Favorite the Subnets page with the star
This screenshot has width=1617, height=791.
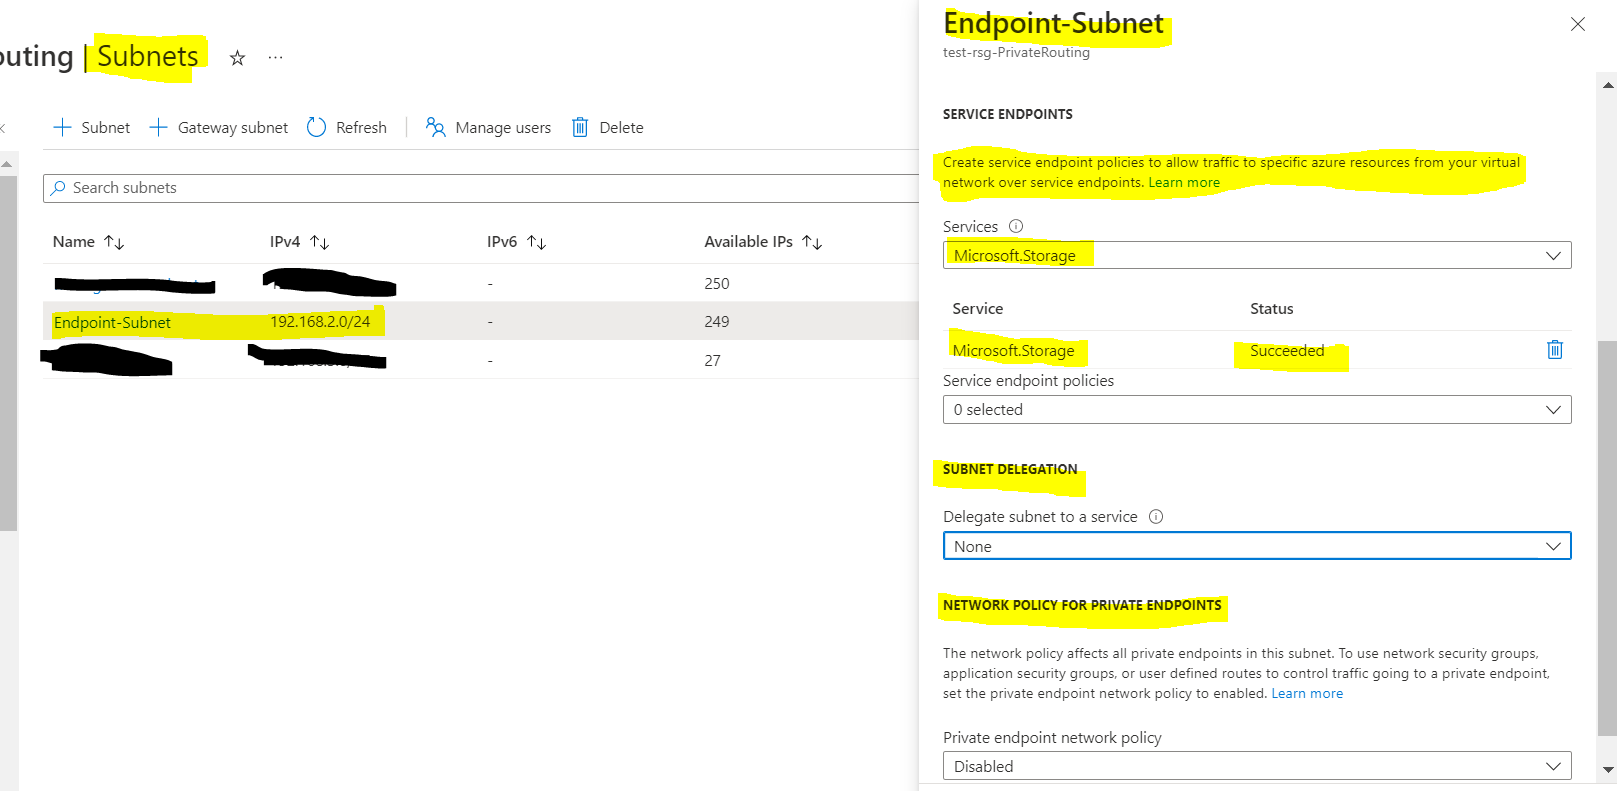tap(237, 58)
